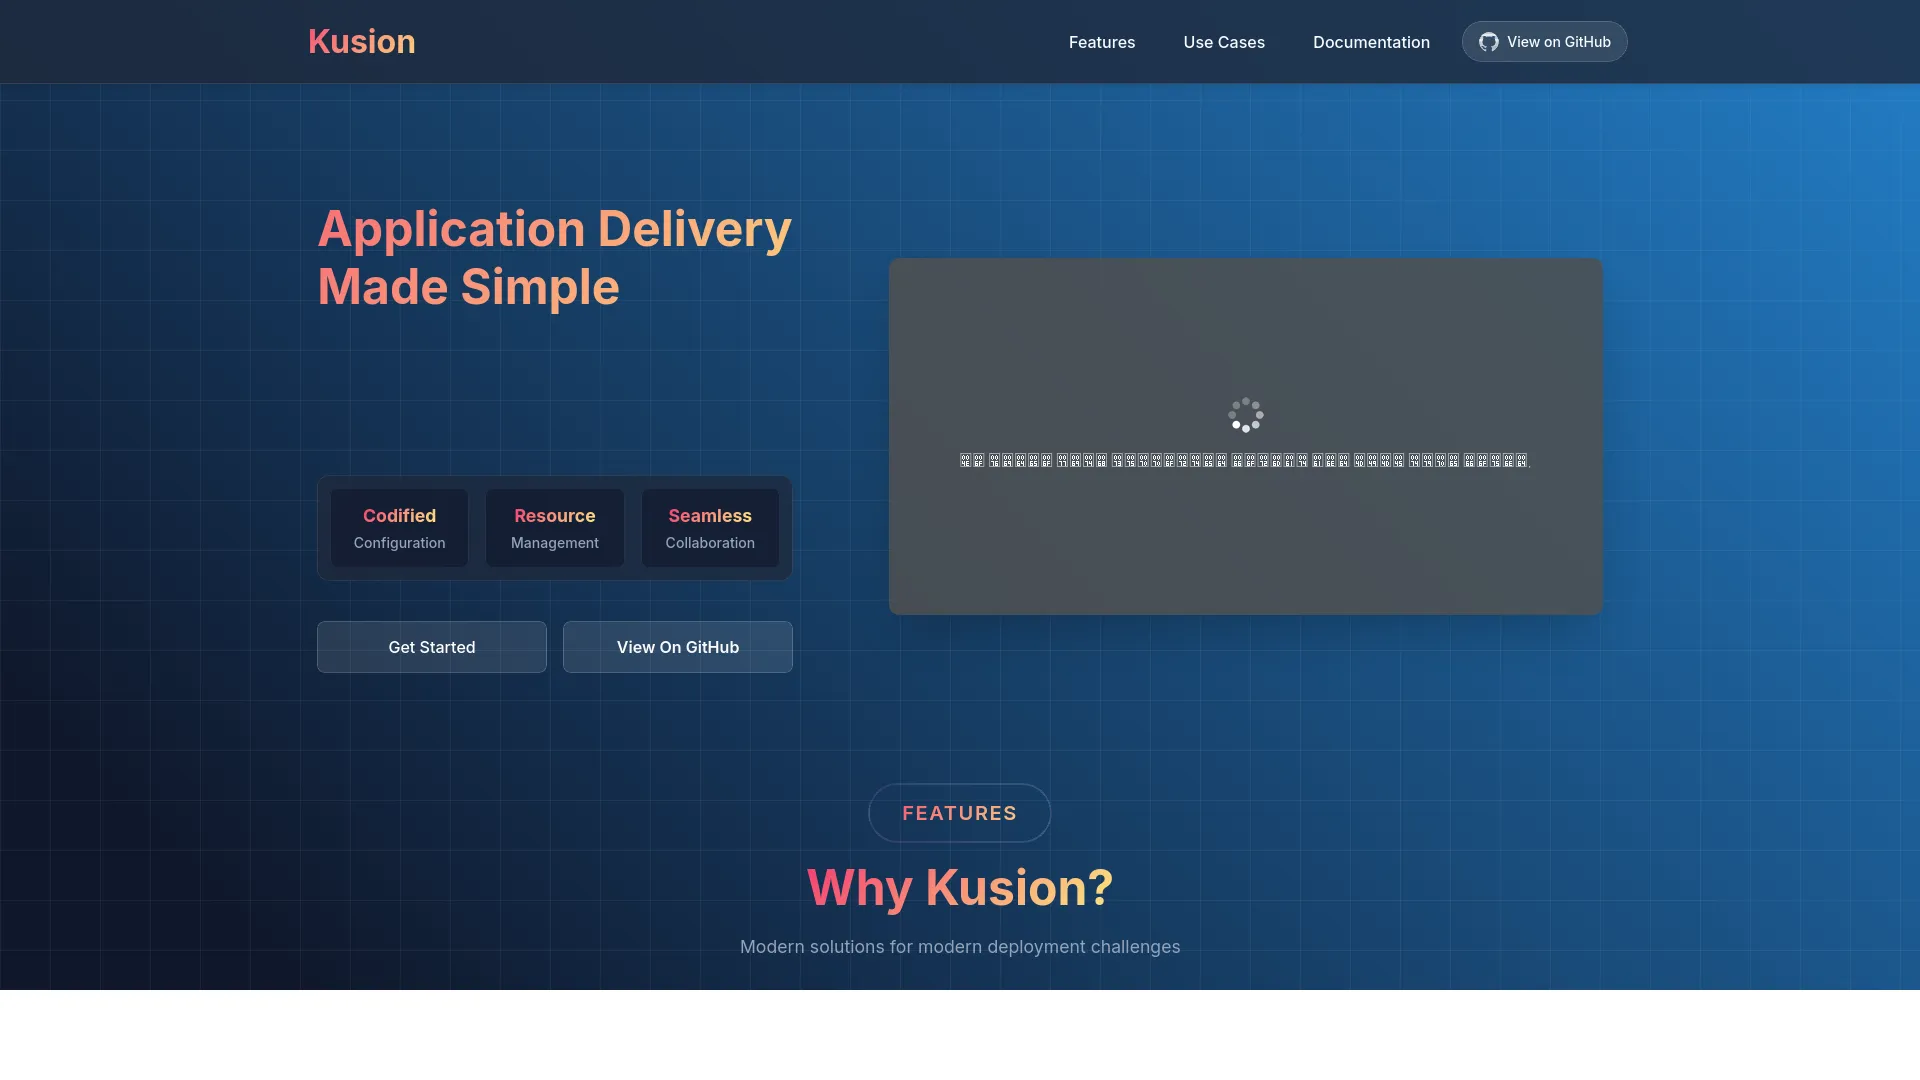Click the Kusion logo in the header
1920x1080 pixels.
point(361,41)
